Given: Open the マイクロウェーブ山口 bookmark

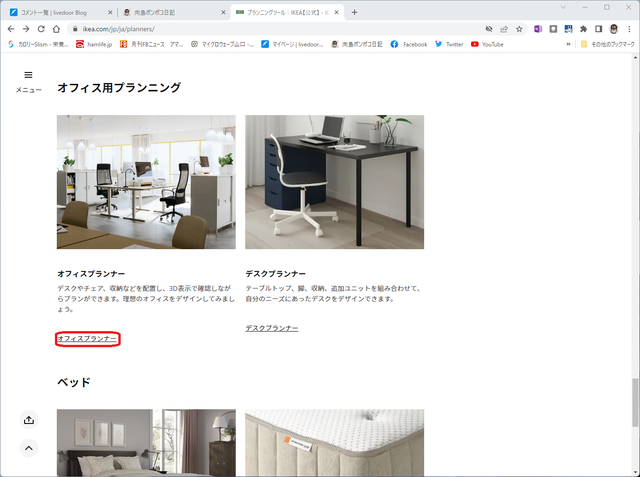Looking at the screenshot, I should pos(222,44).
